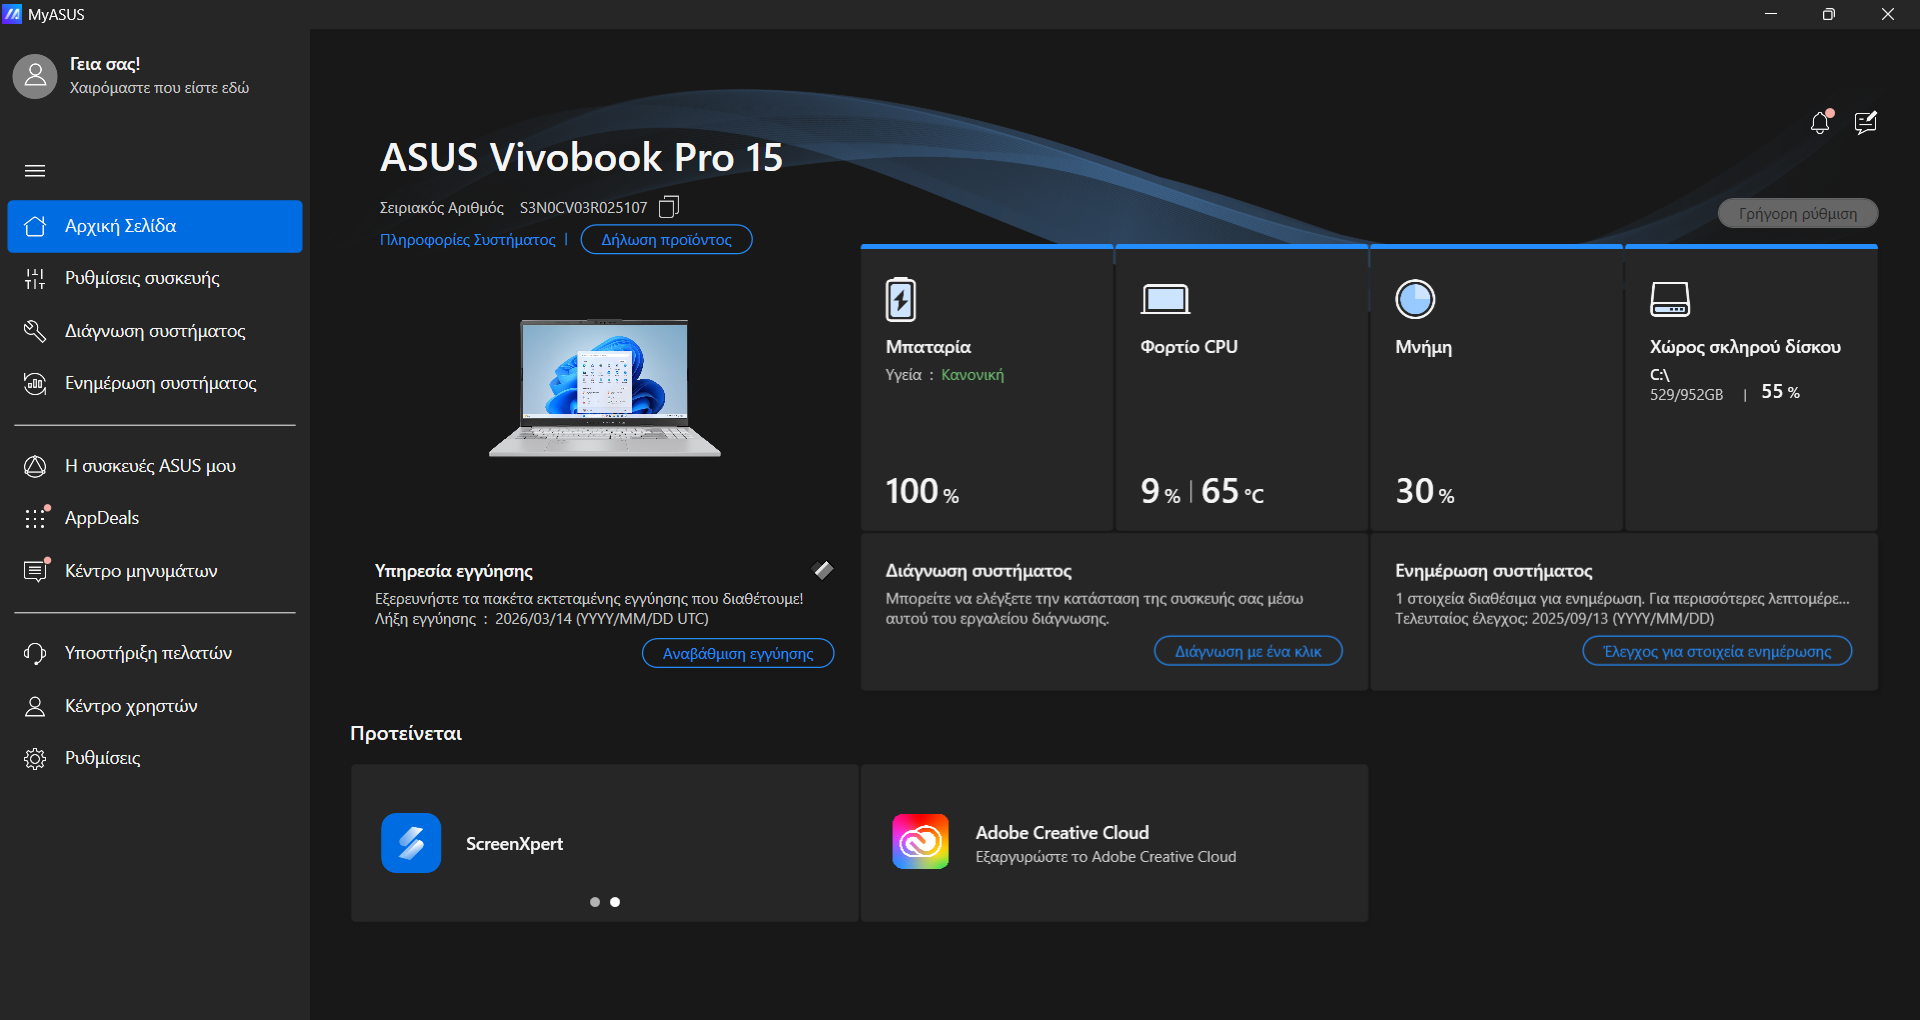1920x1020 pixels.
Task: Click the Μπαταρία card title
Action: pyautogui.click(x=928, y=347)
